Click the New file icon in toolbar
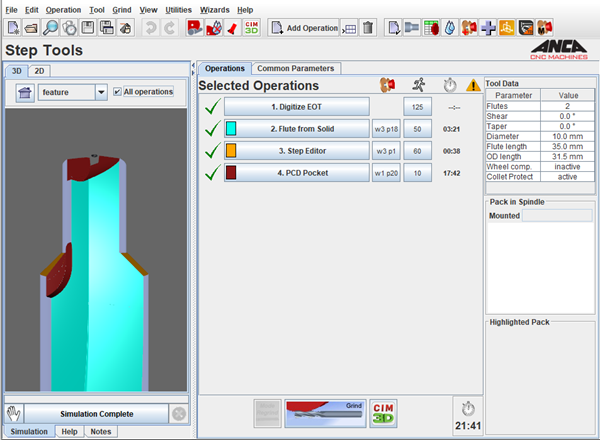The image size is (600, 440). tap(13, 28)
